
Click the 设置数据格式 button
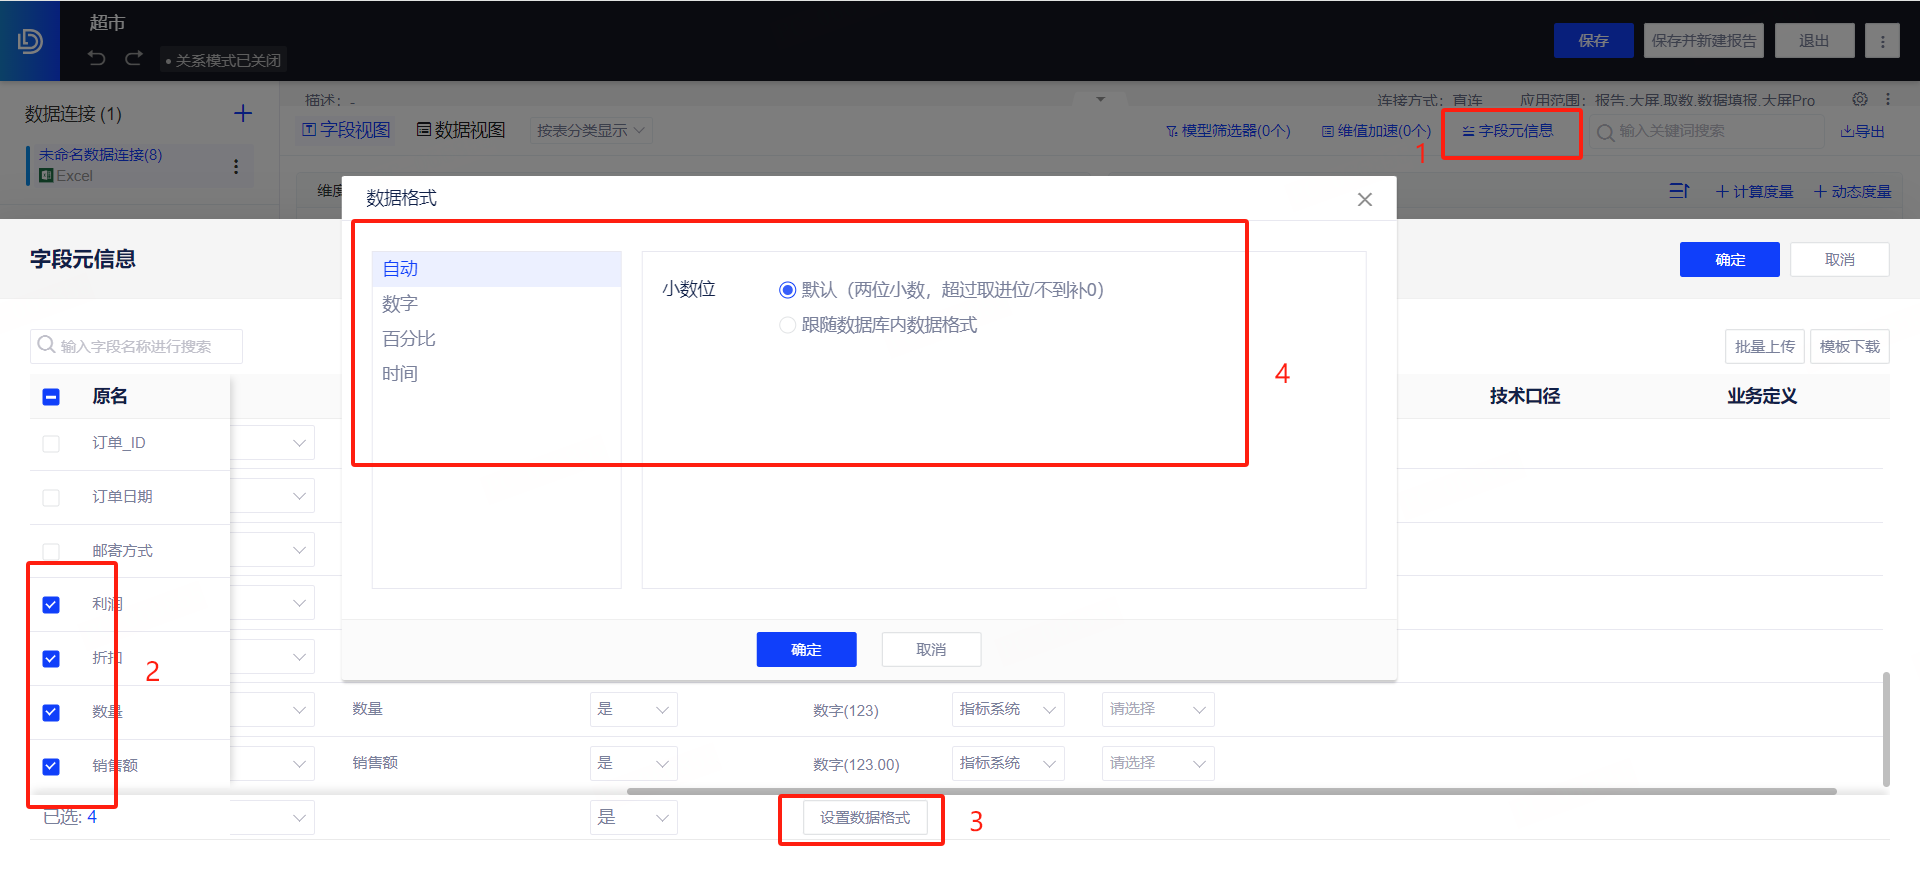(865, 818)
